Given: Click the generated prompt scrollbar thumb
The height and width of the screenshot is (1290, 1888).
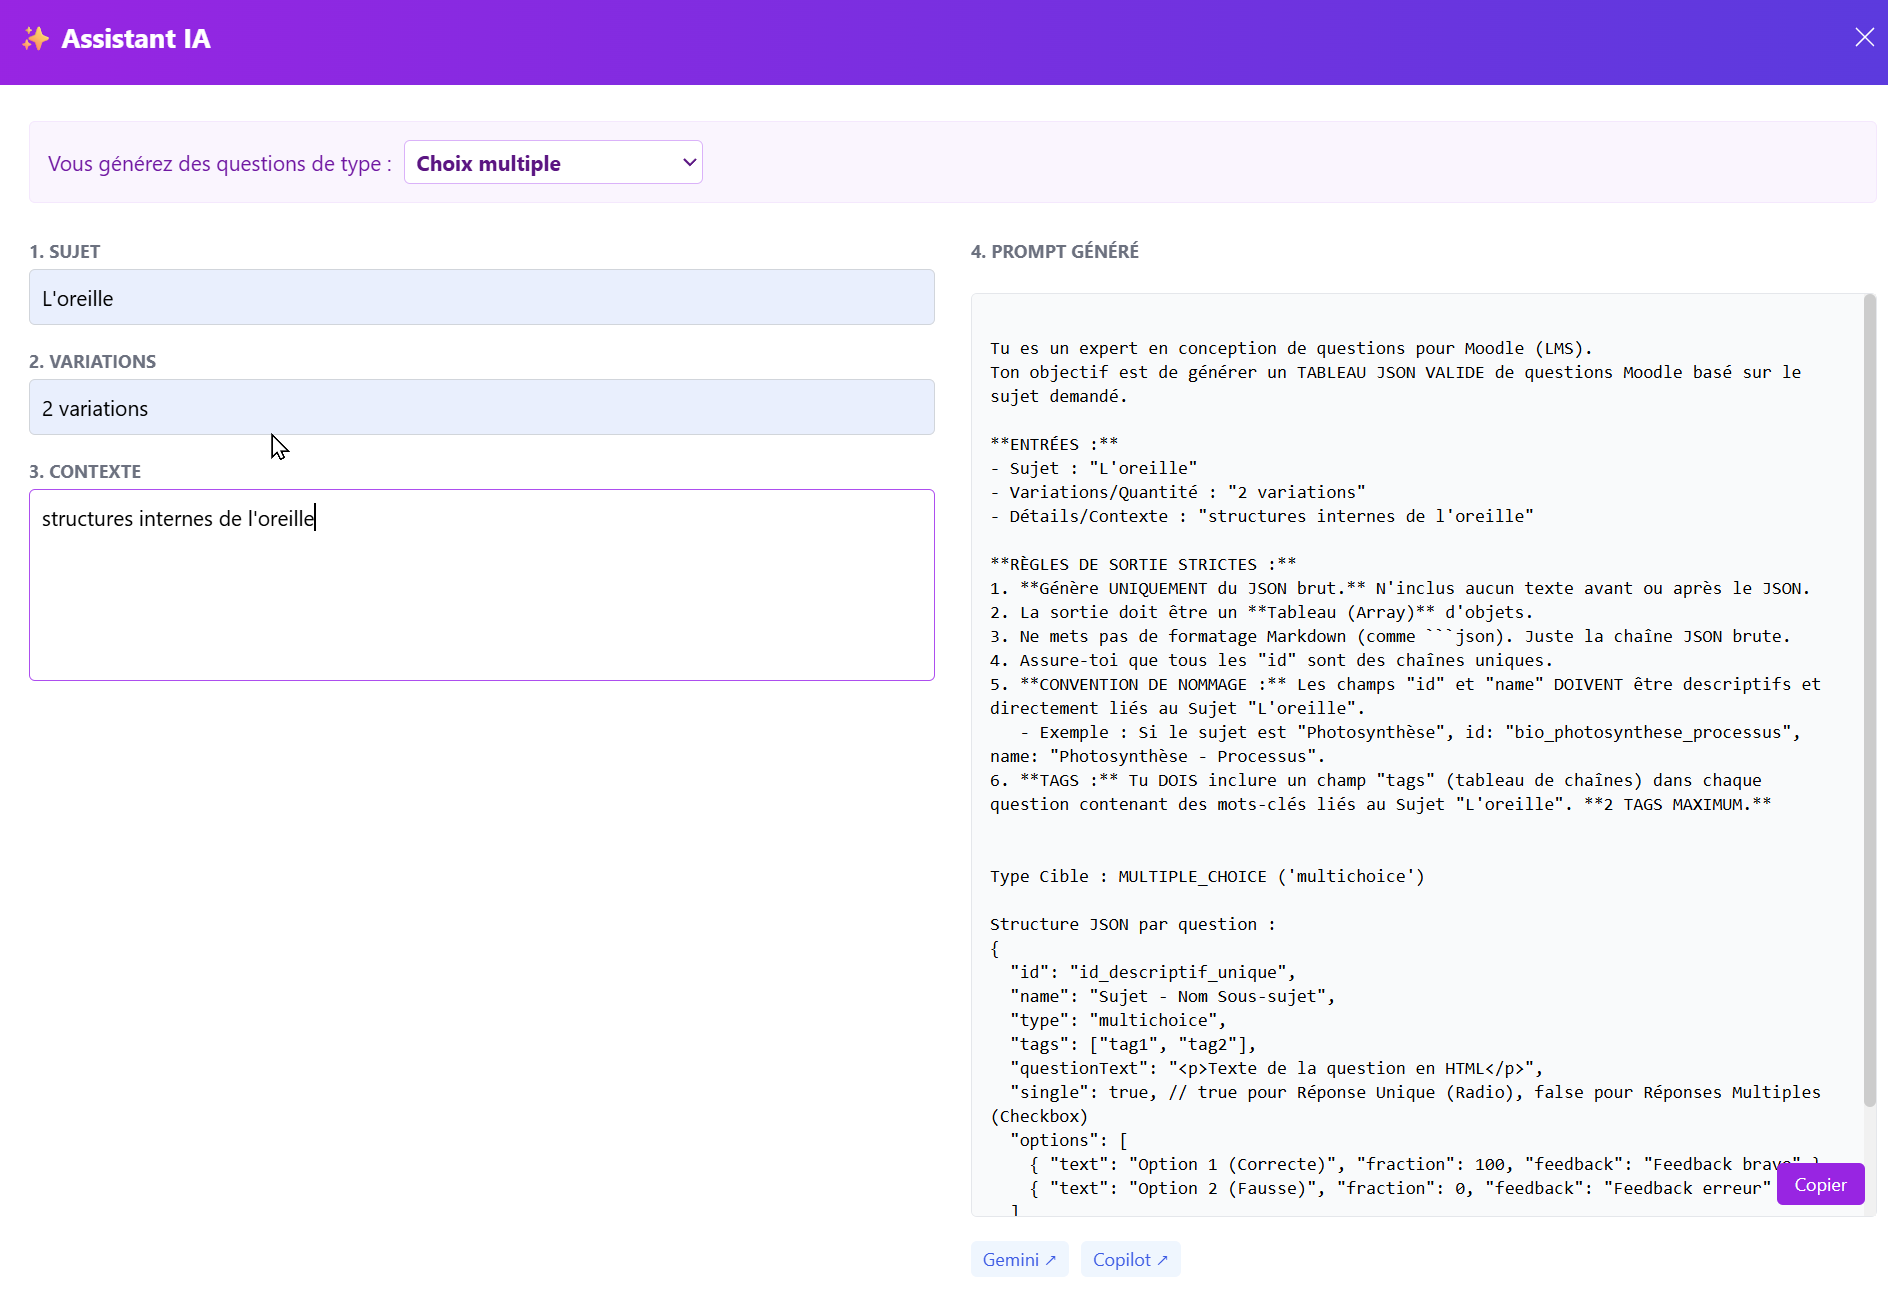Looking at the screenshot, I should point(1869,700).
